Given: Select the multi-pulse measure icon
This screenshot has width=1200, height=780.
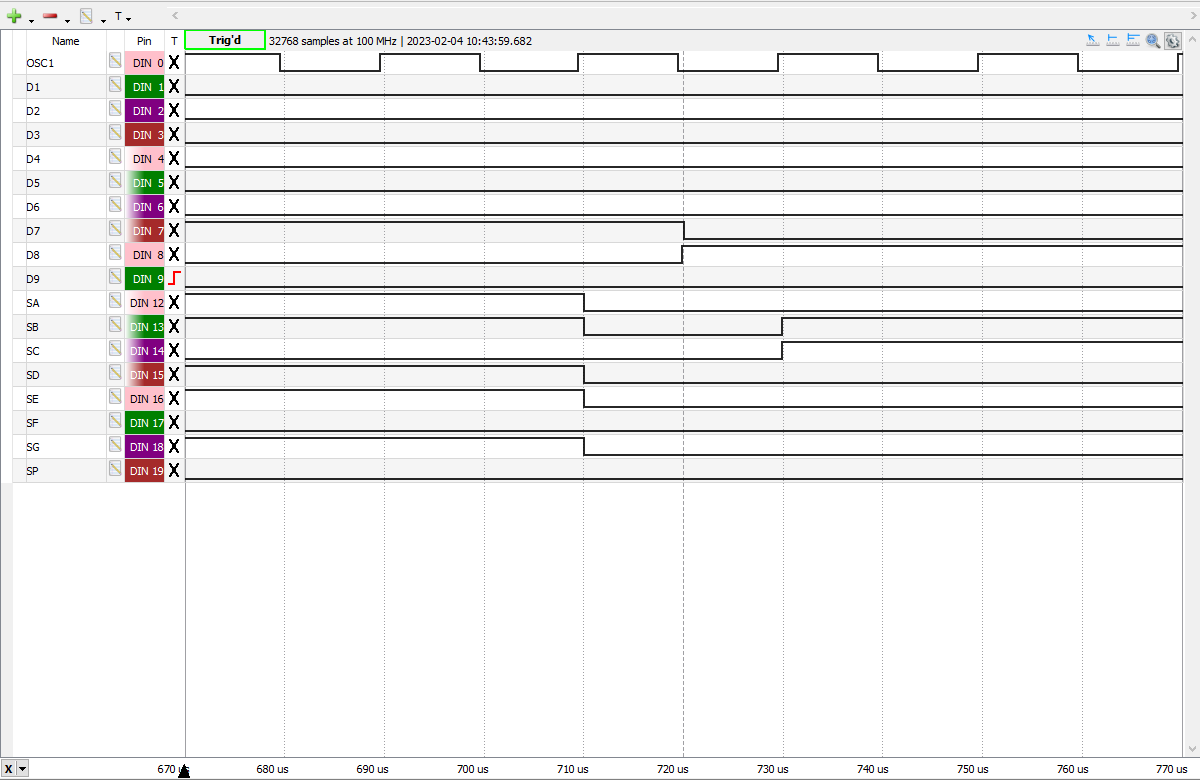Looking at the screenshot, I should (x=1133, y=40).
